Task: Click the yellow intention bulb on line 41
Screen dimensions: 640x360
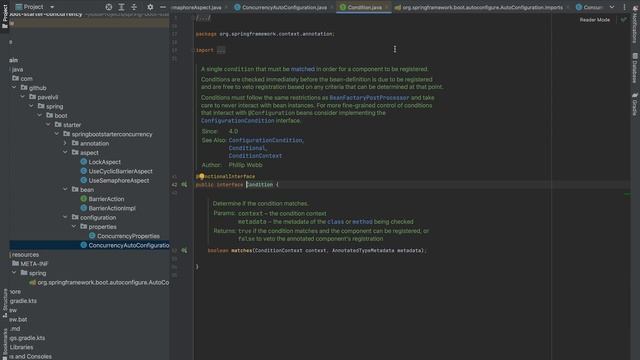Action: (x=202, y=176)
